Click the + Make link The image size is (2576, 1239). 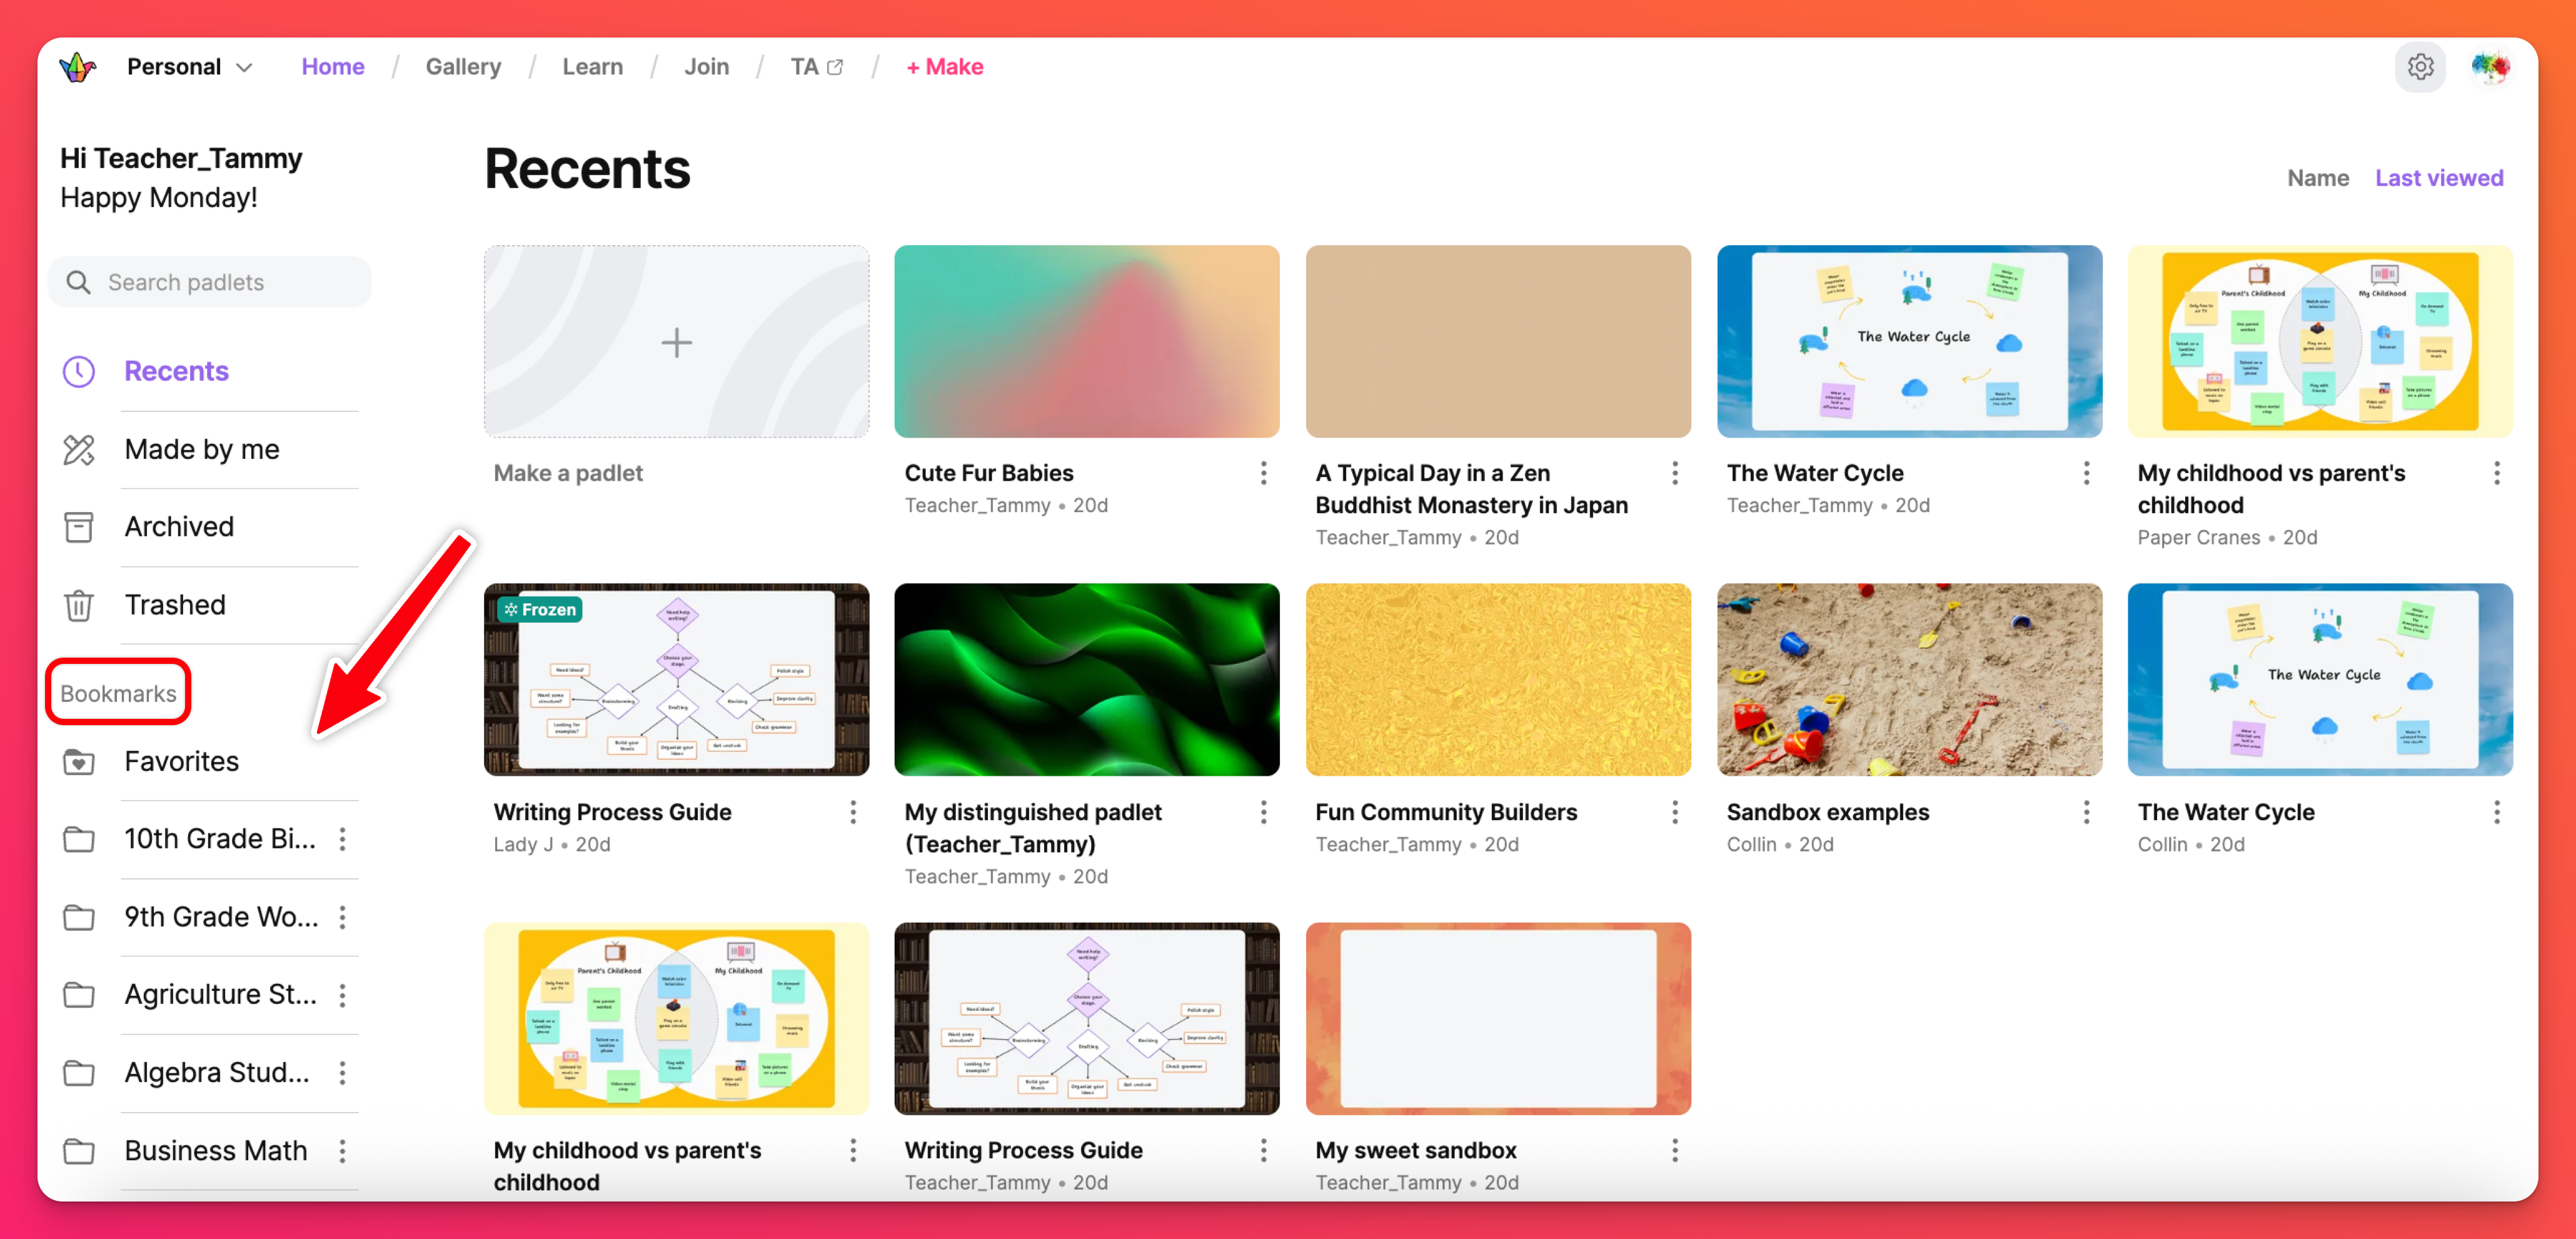tap(944, 67)
